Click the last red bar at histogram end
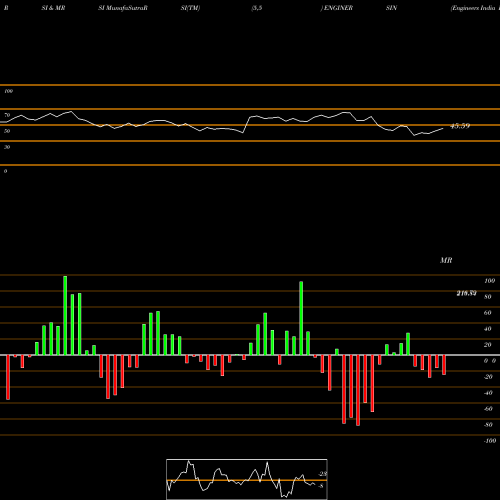 pyautogui.click(x=444, y=365)
